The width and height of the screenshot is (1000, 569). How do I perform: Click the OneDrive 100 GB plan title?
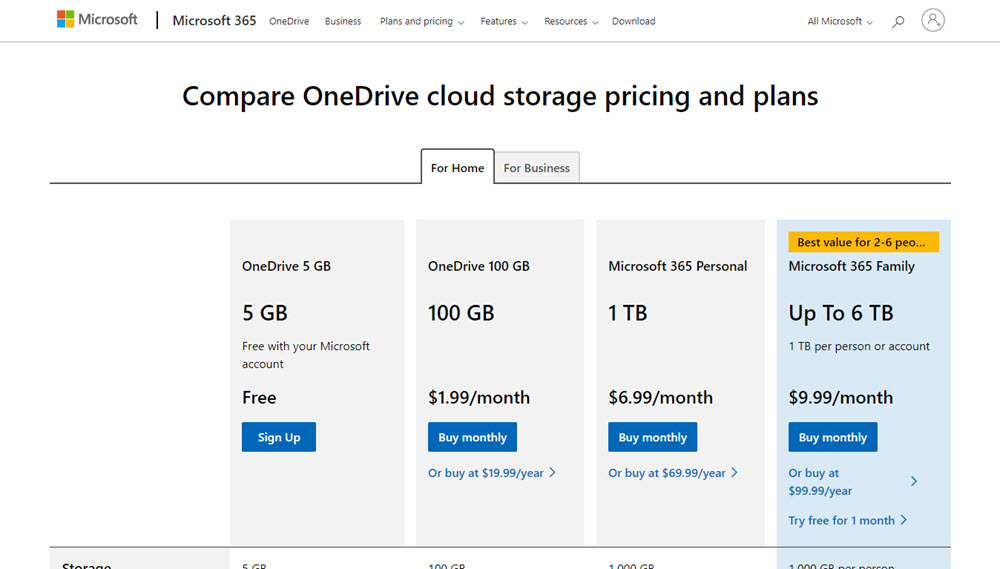[x=479, y=266]
